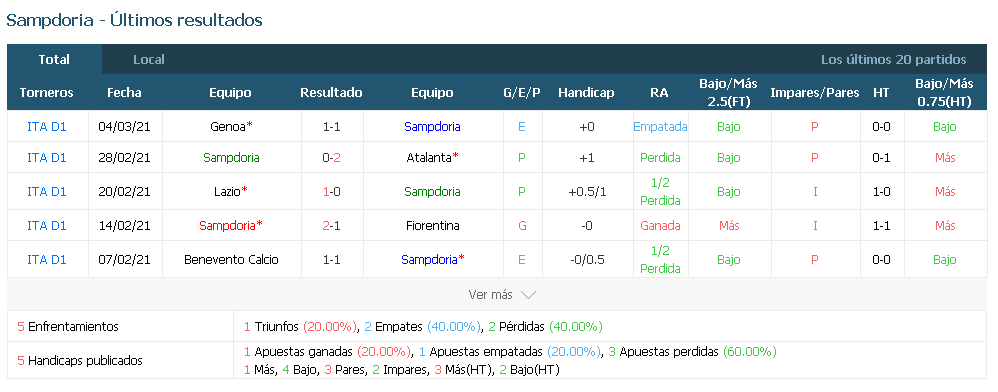Image resolution: width=998 pixels, height=392 pixels.
Task: Click the Bajo/Más 2.5(FT) column header
Action: pos(729,93)
